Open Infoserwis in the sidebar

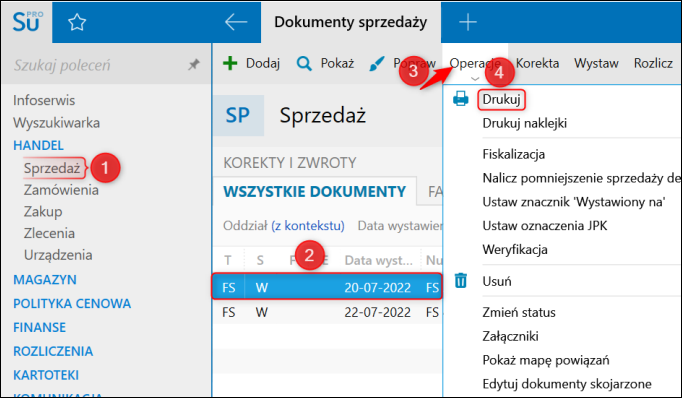coord(44,100)
